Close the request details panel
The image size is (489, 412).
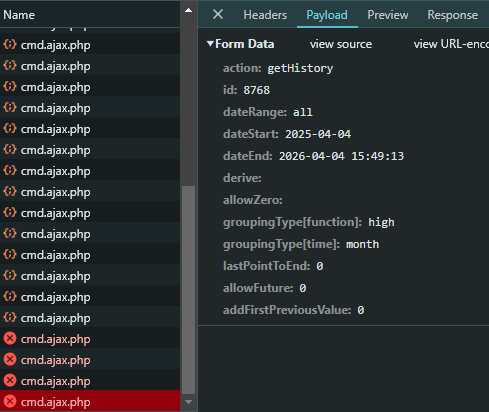pos(218,14)
